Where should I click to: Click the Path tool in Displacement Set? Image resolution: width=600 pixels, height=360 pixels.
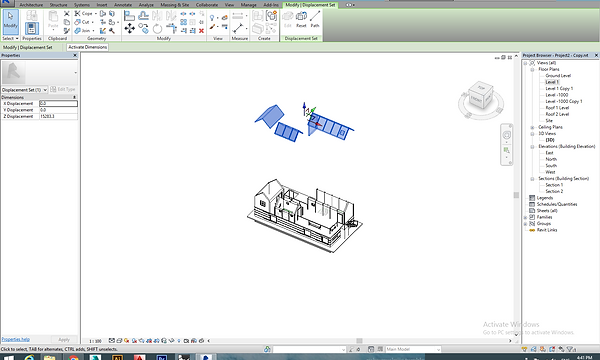click(x=315, y=20)
